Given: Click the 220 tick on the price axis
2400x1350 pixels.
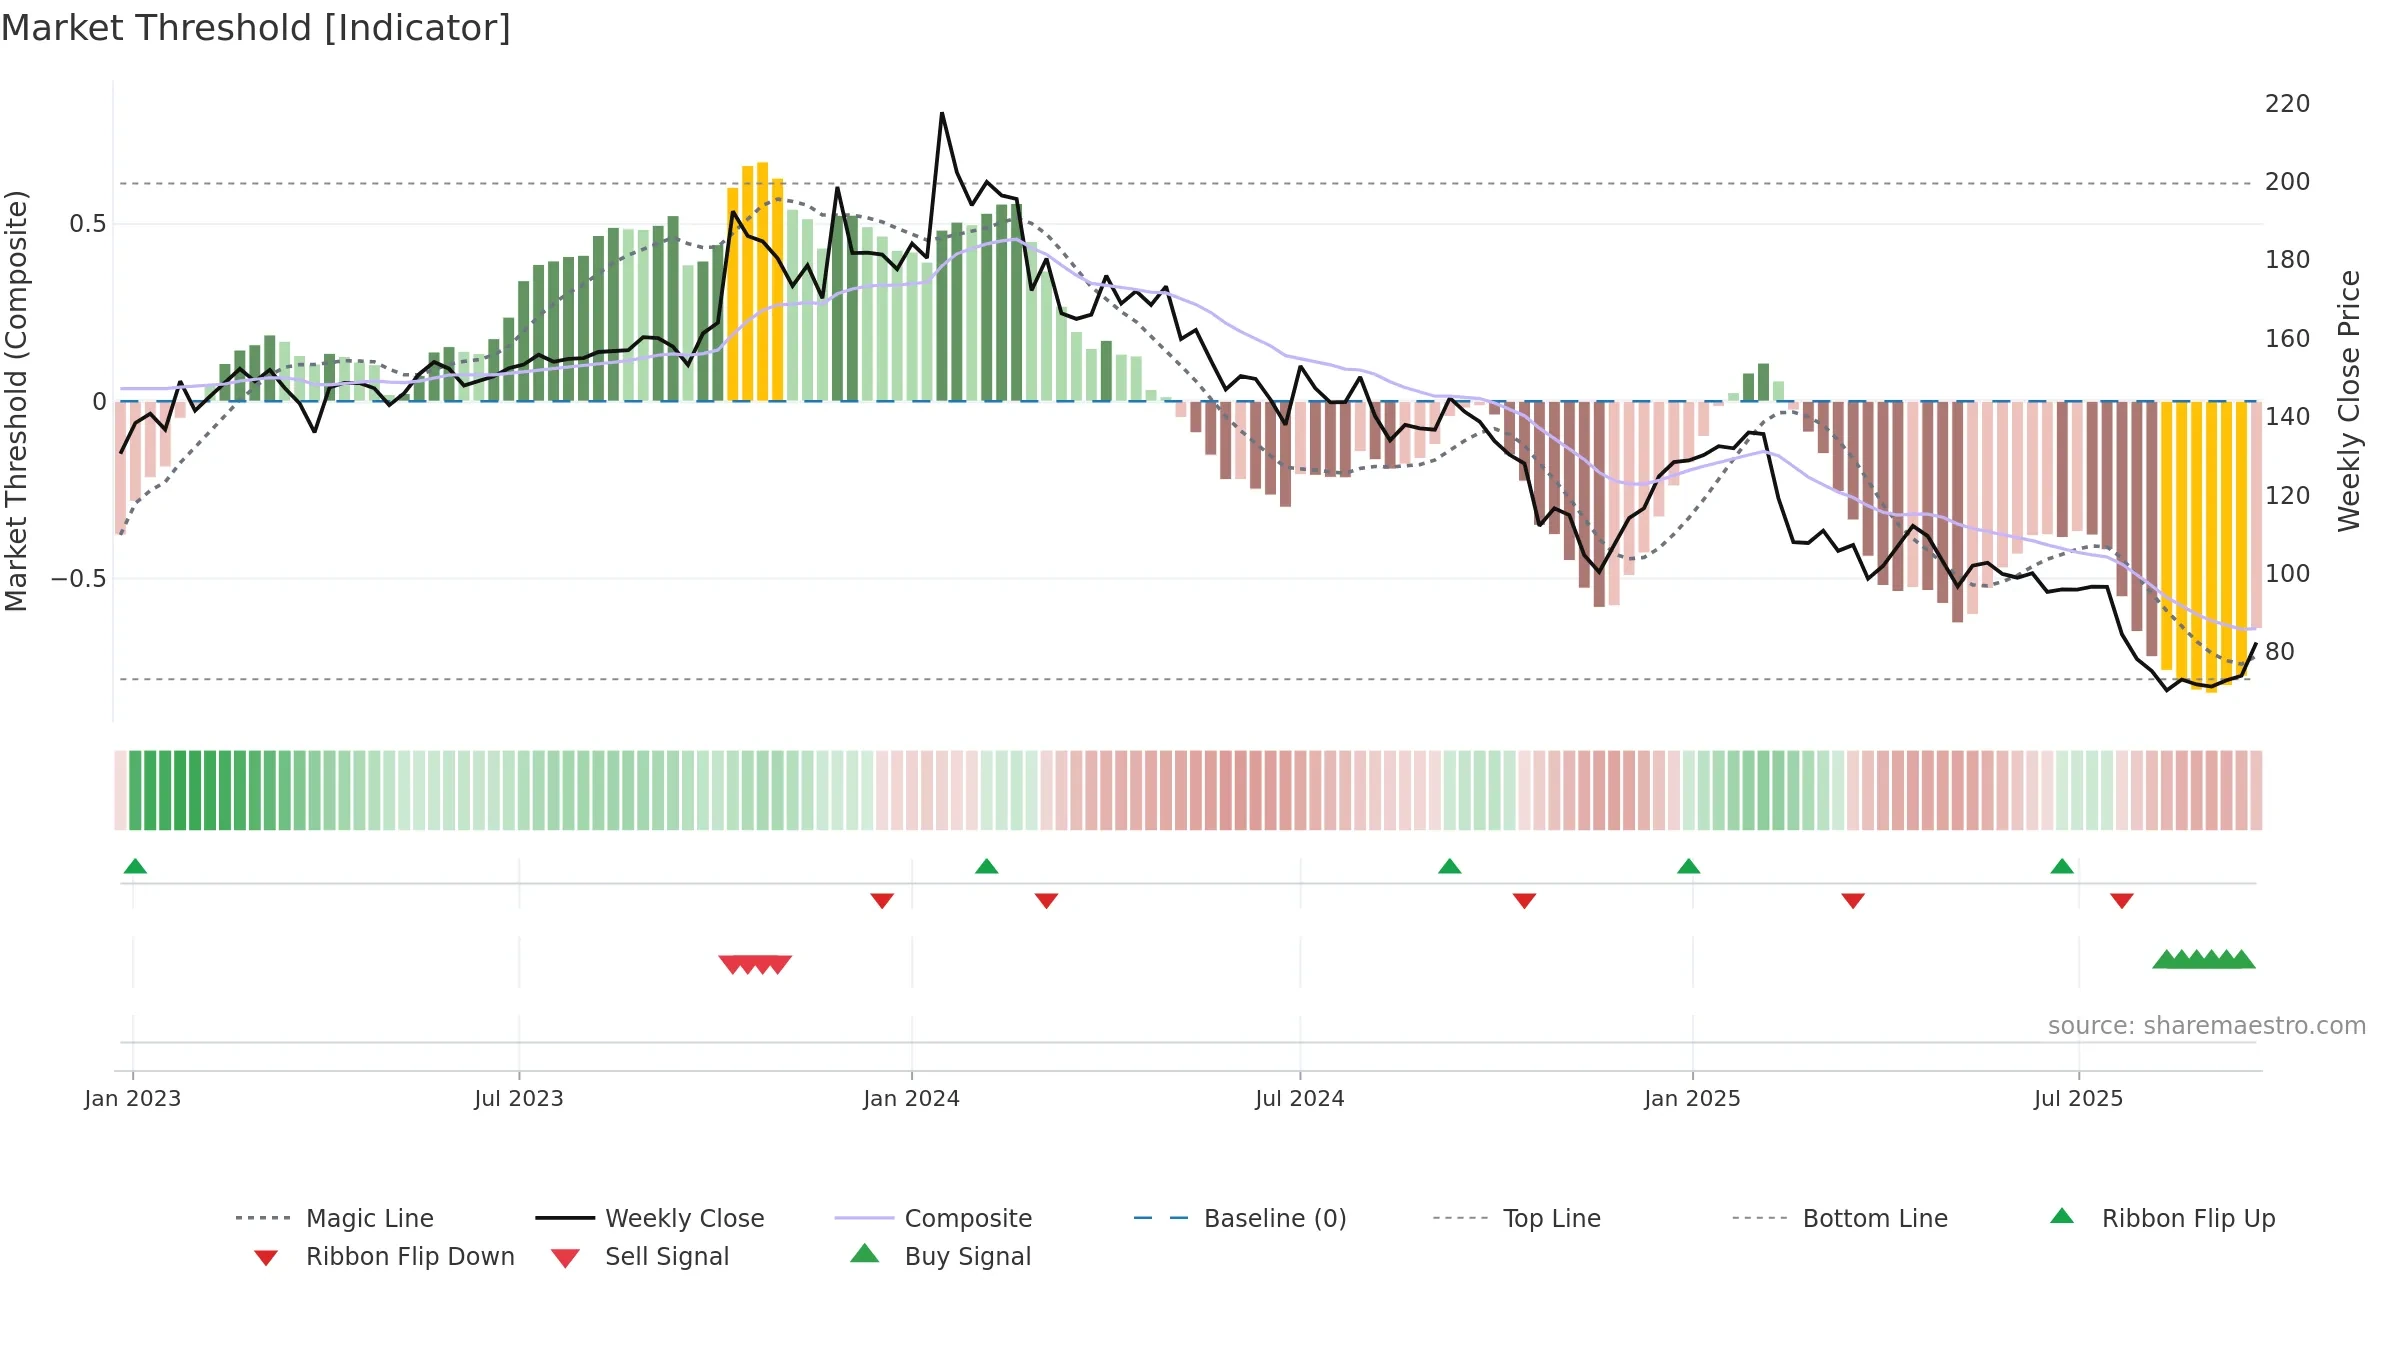Looking at the screenshot, I should (x=2288, y=104).
